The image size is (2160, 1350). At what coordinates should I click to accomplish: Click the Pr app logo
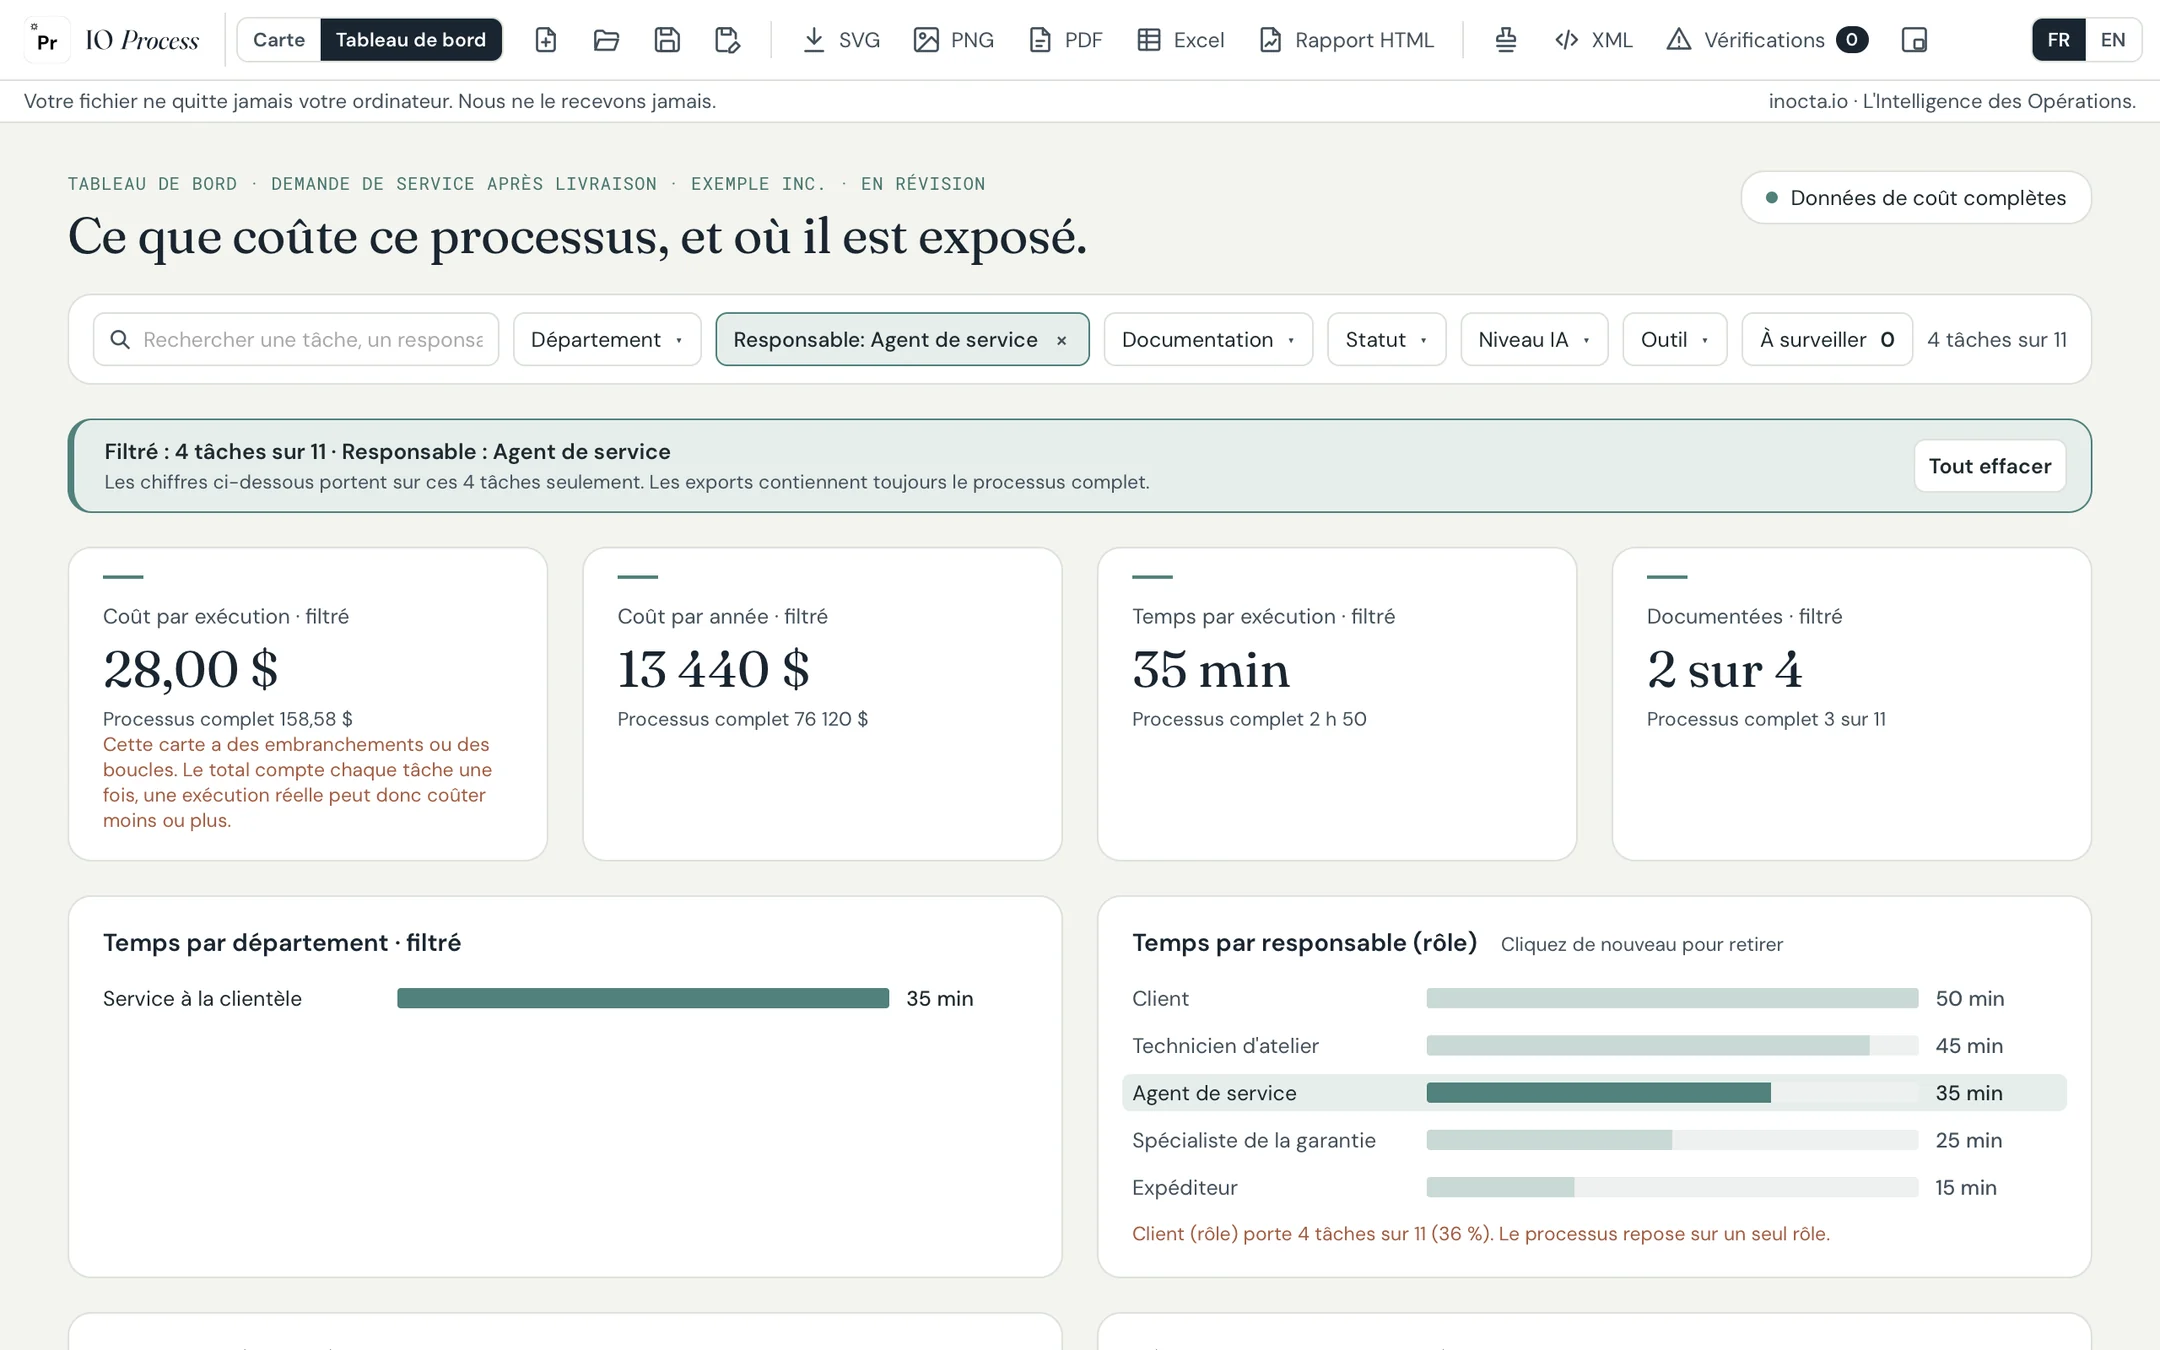click(x=46, y=40)
